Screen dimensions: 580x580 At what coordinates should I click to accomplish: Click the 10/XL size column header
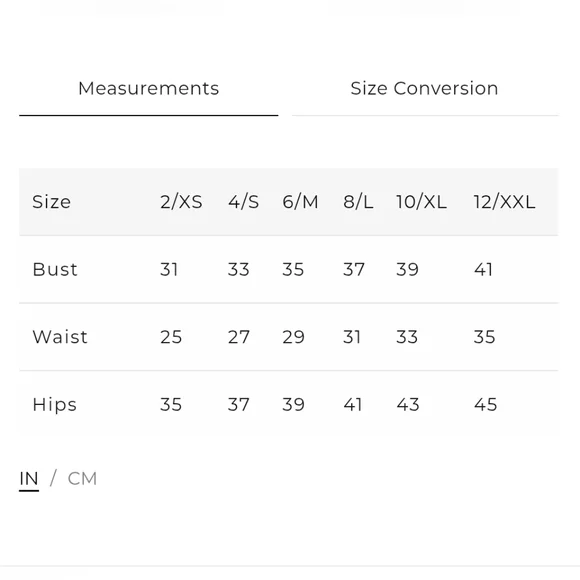click(x=421, y=202)
